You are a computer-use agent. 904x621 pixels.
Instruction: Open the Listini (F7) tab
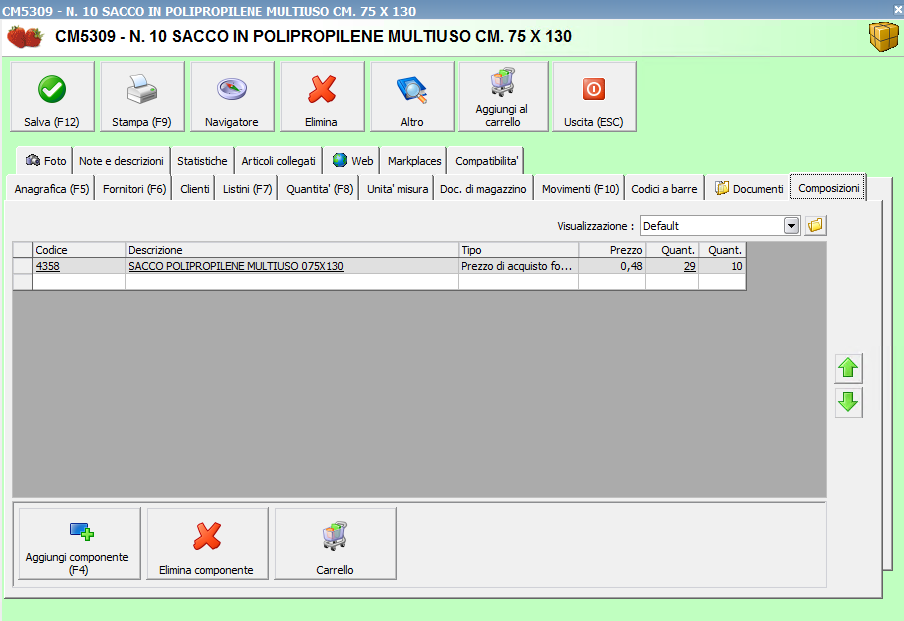pyautogui.click(x=247, y=189)
